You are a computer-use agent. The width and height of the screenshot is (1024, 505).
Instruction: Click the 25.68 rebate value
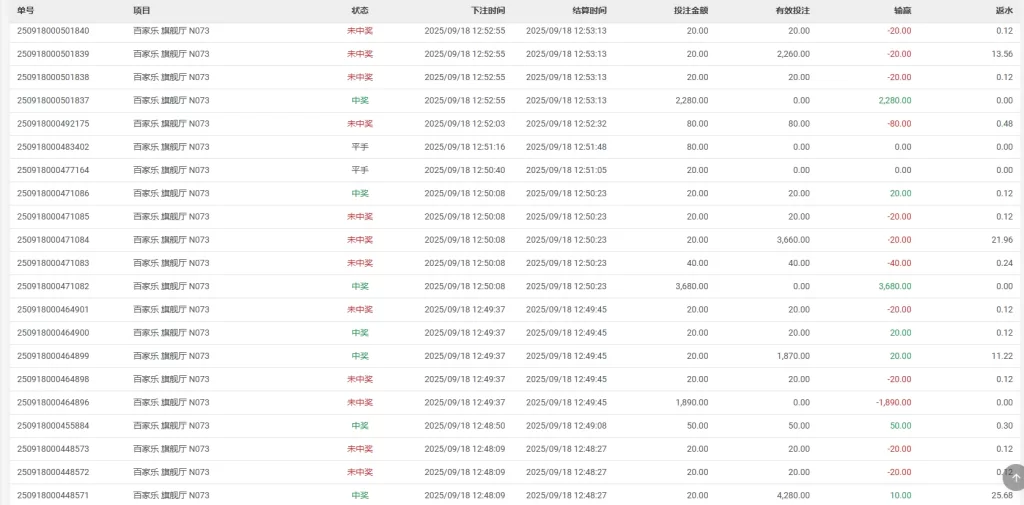[x=1001, y=495]
